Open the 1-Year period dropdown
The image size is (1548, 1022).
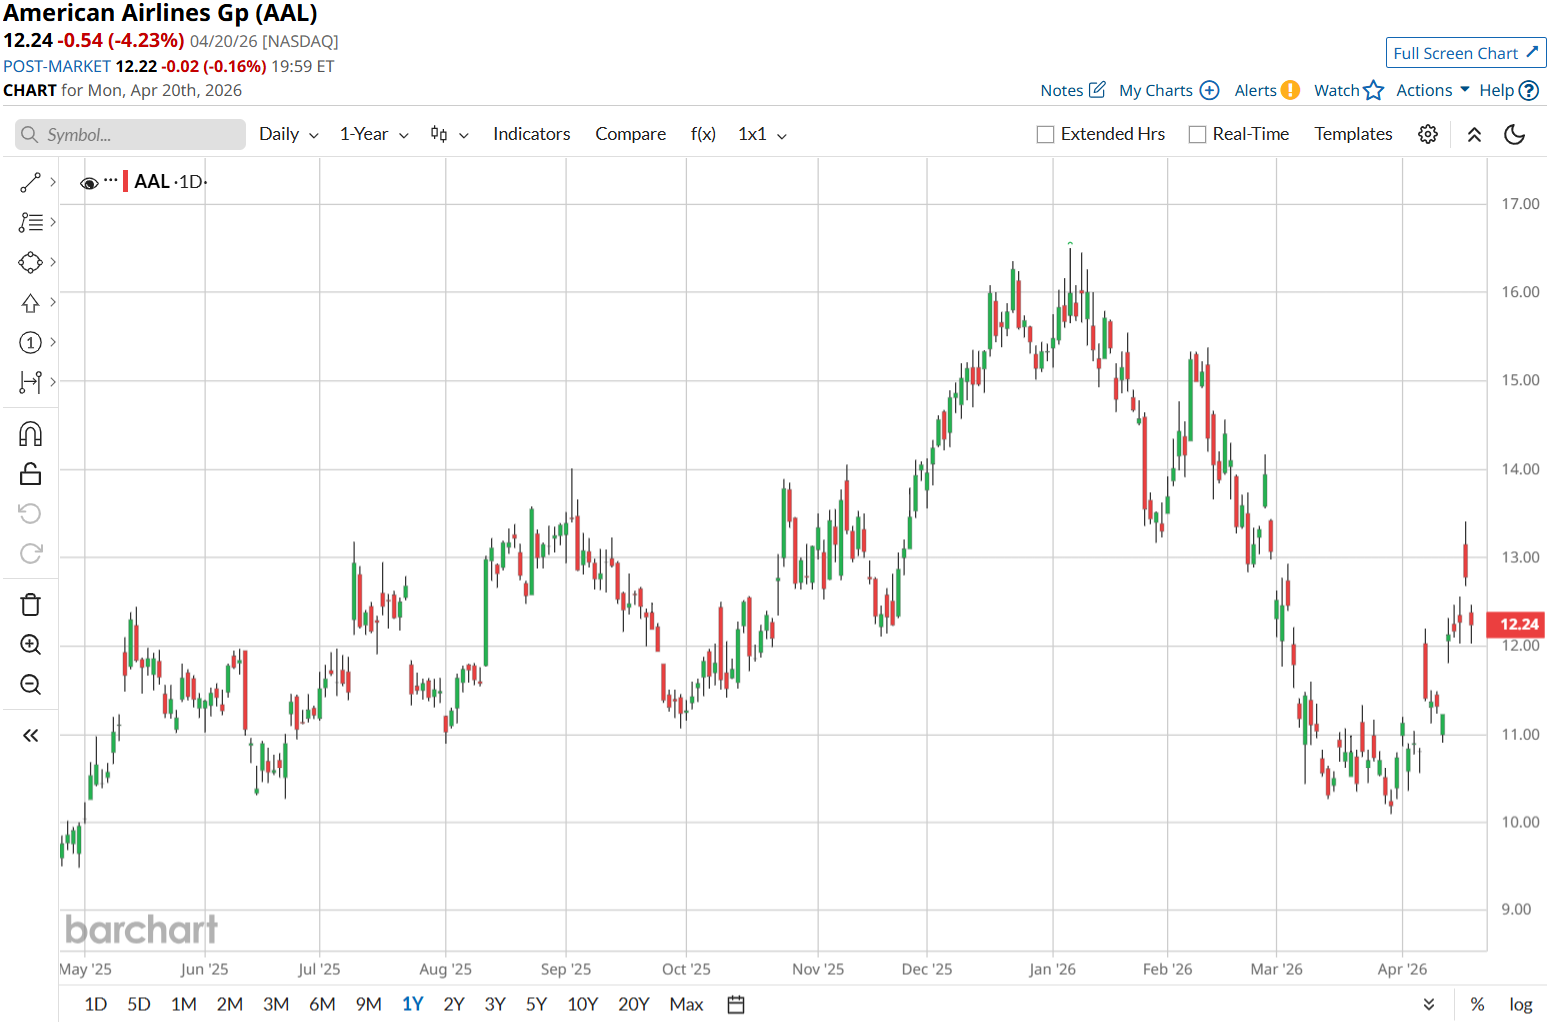point(374,134)
